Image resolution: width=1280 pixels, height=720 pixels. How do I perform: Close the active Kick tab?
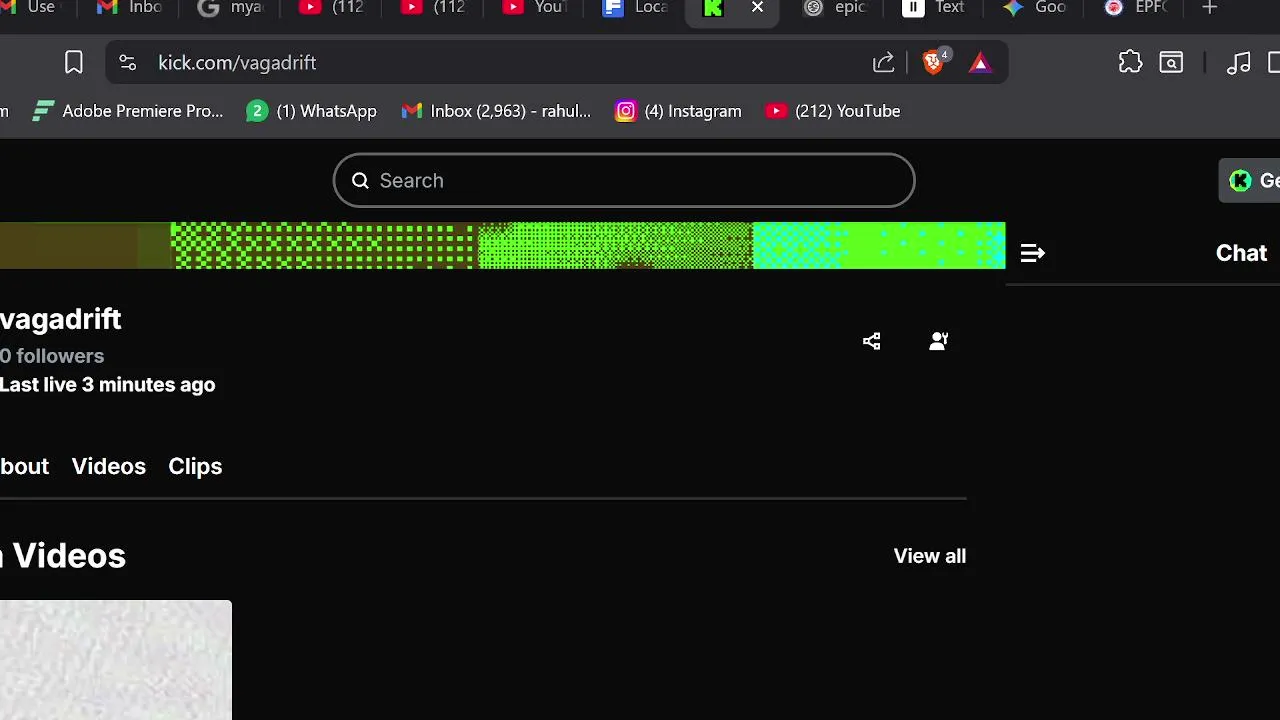[x=757, y=8]
